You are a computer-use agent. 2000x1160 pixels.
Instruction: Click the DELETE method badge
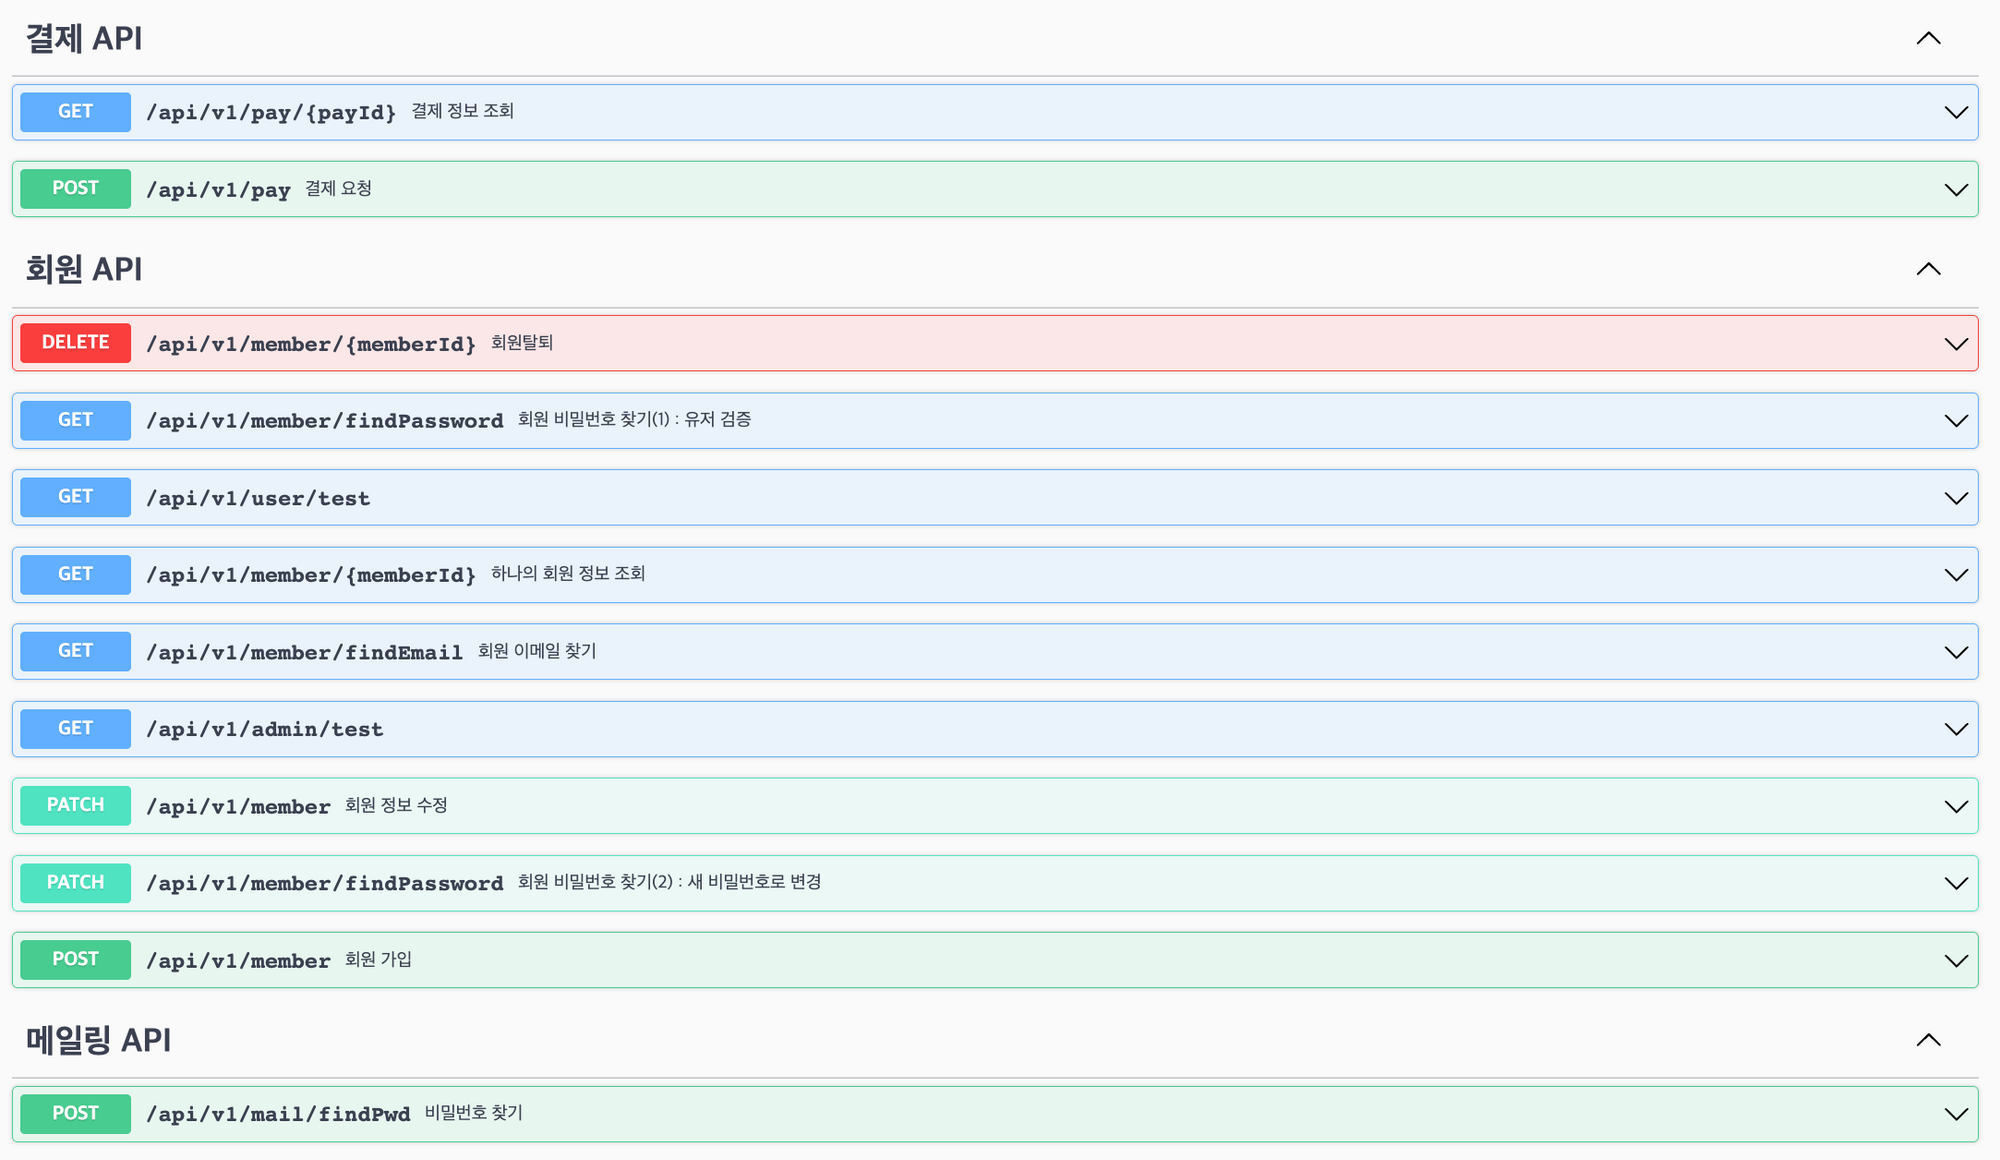point(76,343)
